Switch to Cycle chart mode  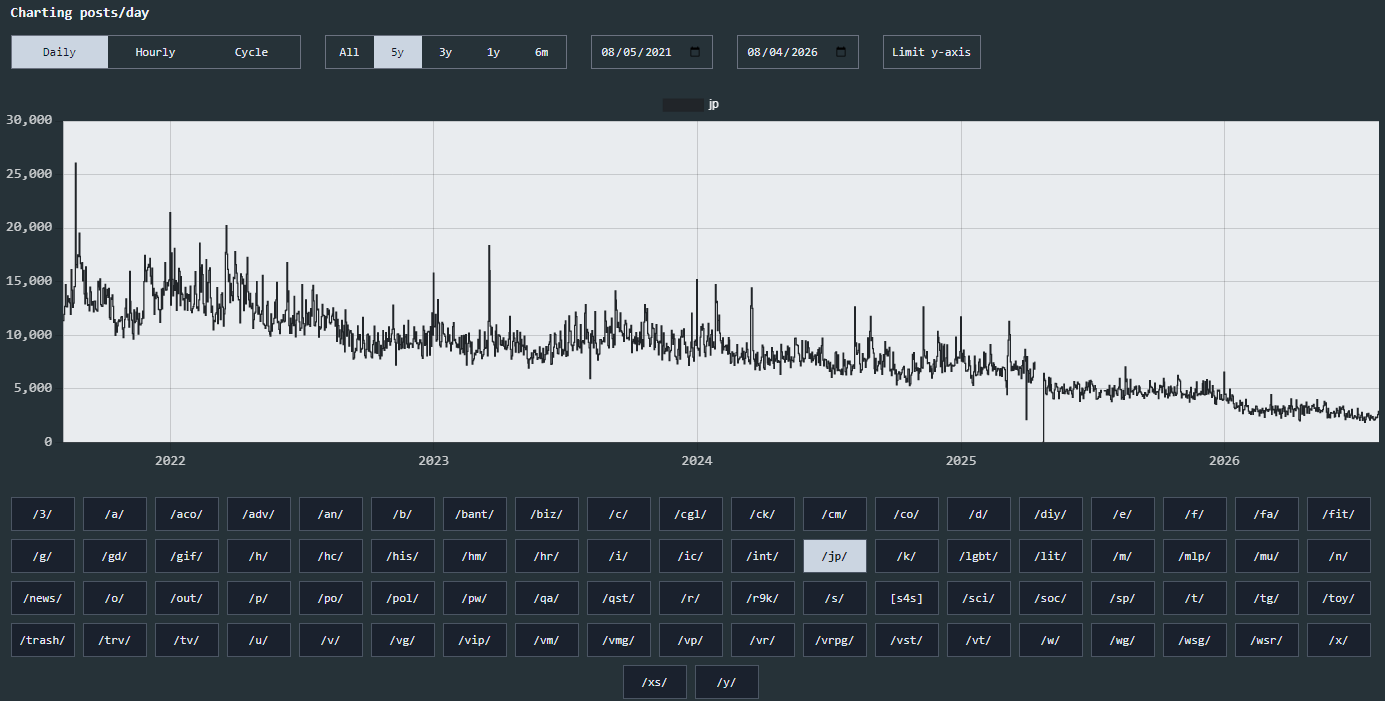point(251,52)
